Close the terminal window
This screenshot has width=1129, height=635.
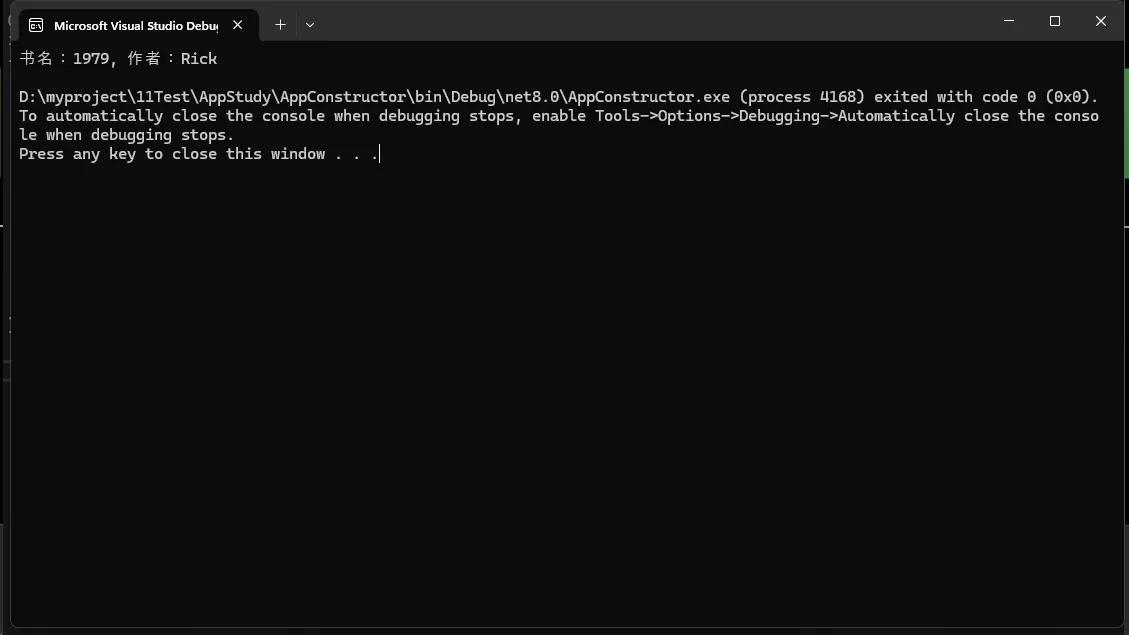click(x=1101, y=21)
